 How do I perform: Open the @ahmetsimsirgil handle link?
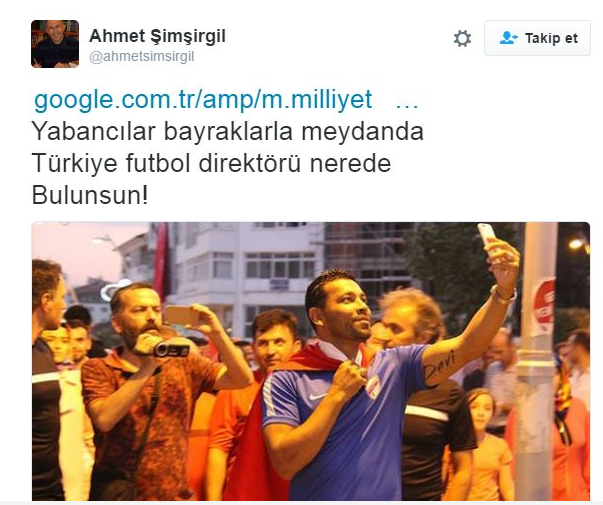click(x=142, y=57)
